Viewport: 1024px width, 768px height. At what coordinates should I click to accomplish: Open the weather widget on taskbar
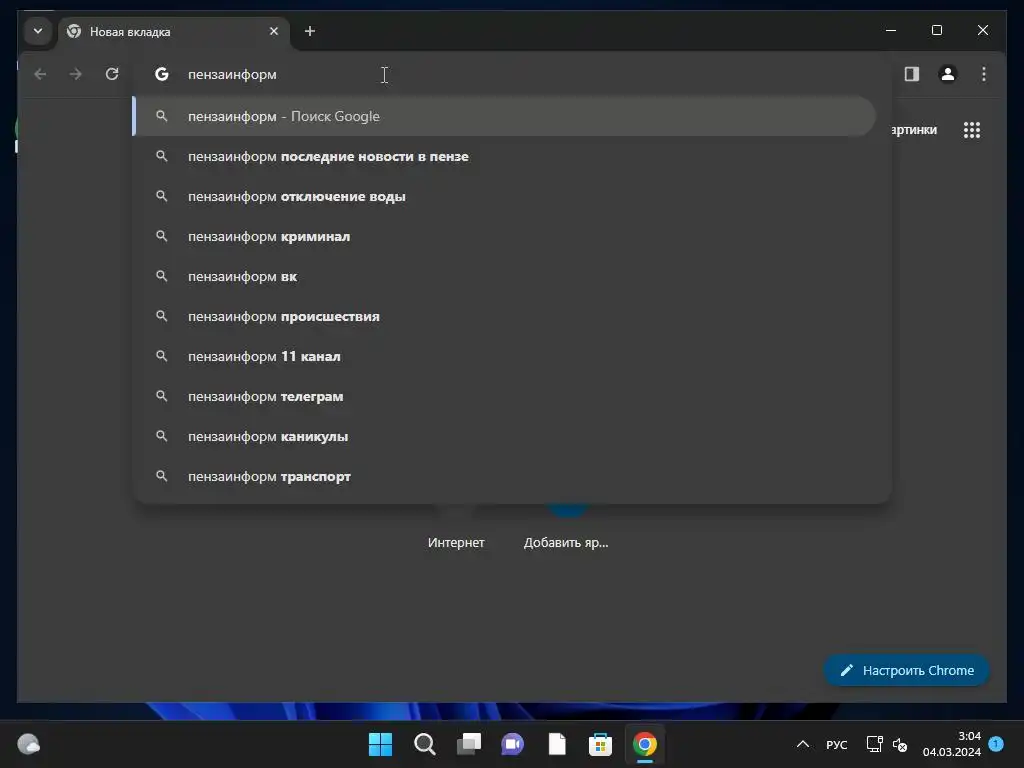point(28,744)
